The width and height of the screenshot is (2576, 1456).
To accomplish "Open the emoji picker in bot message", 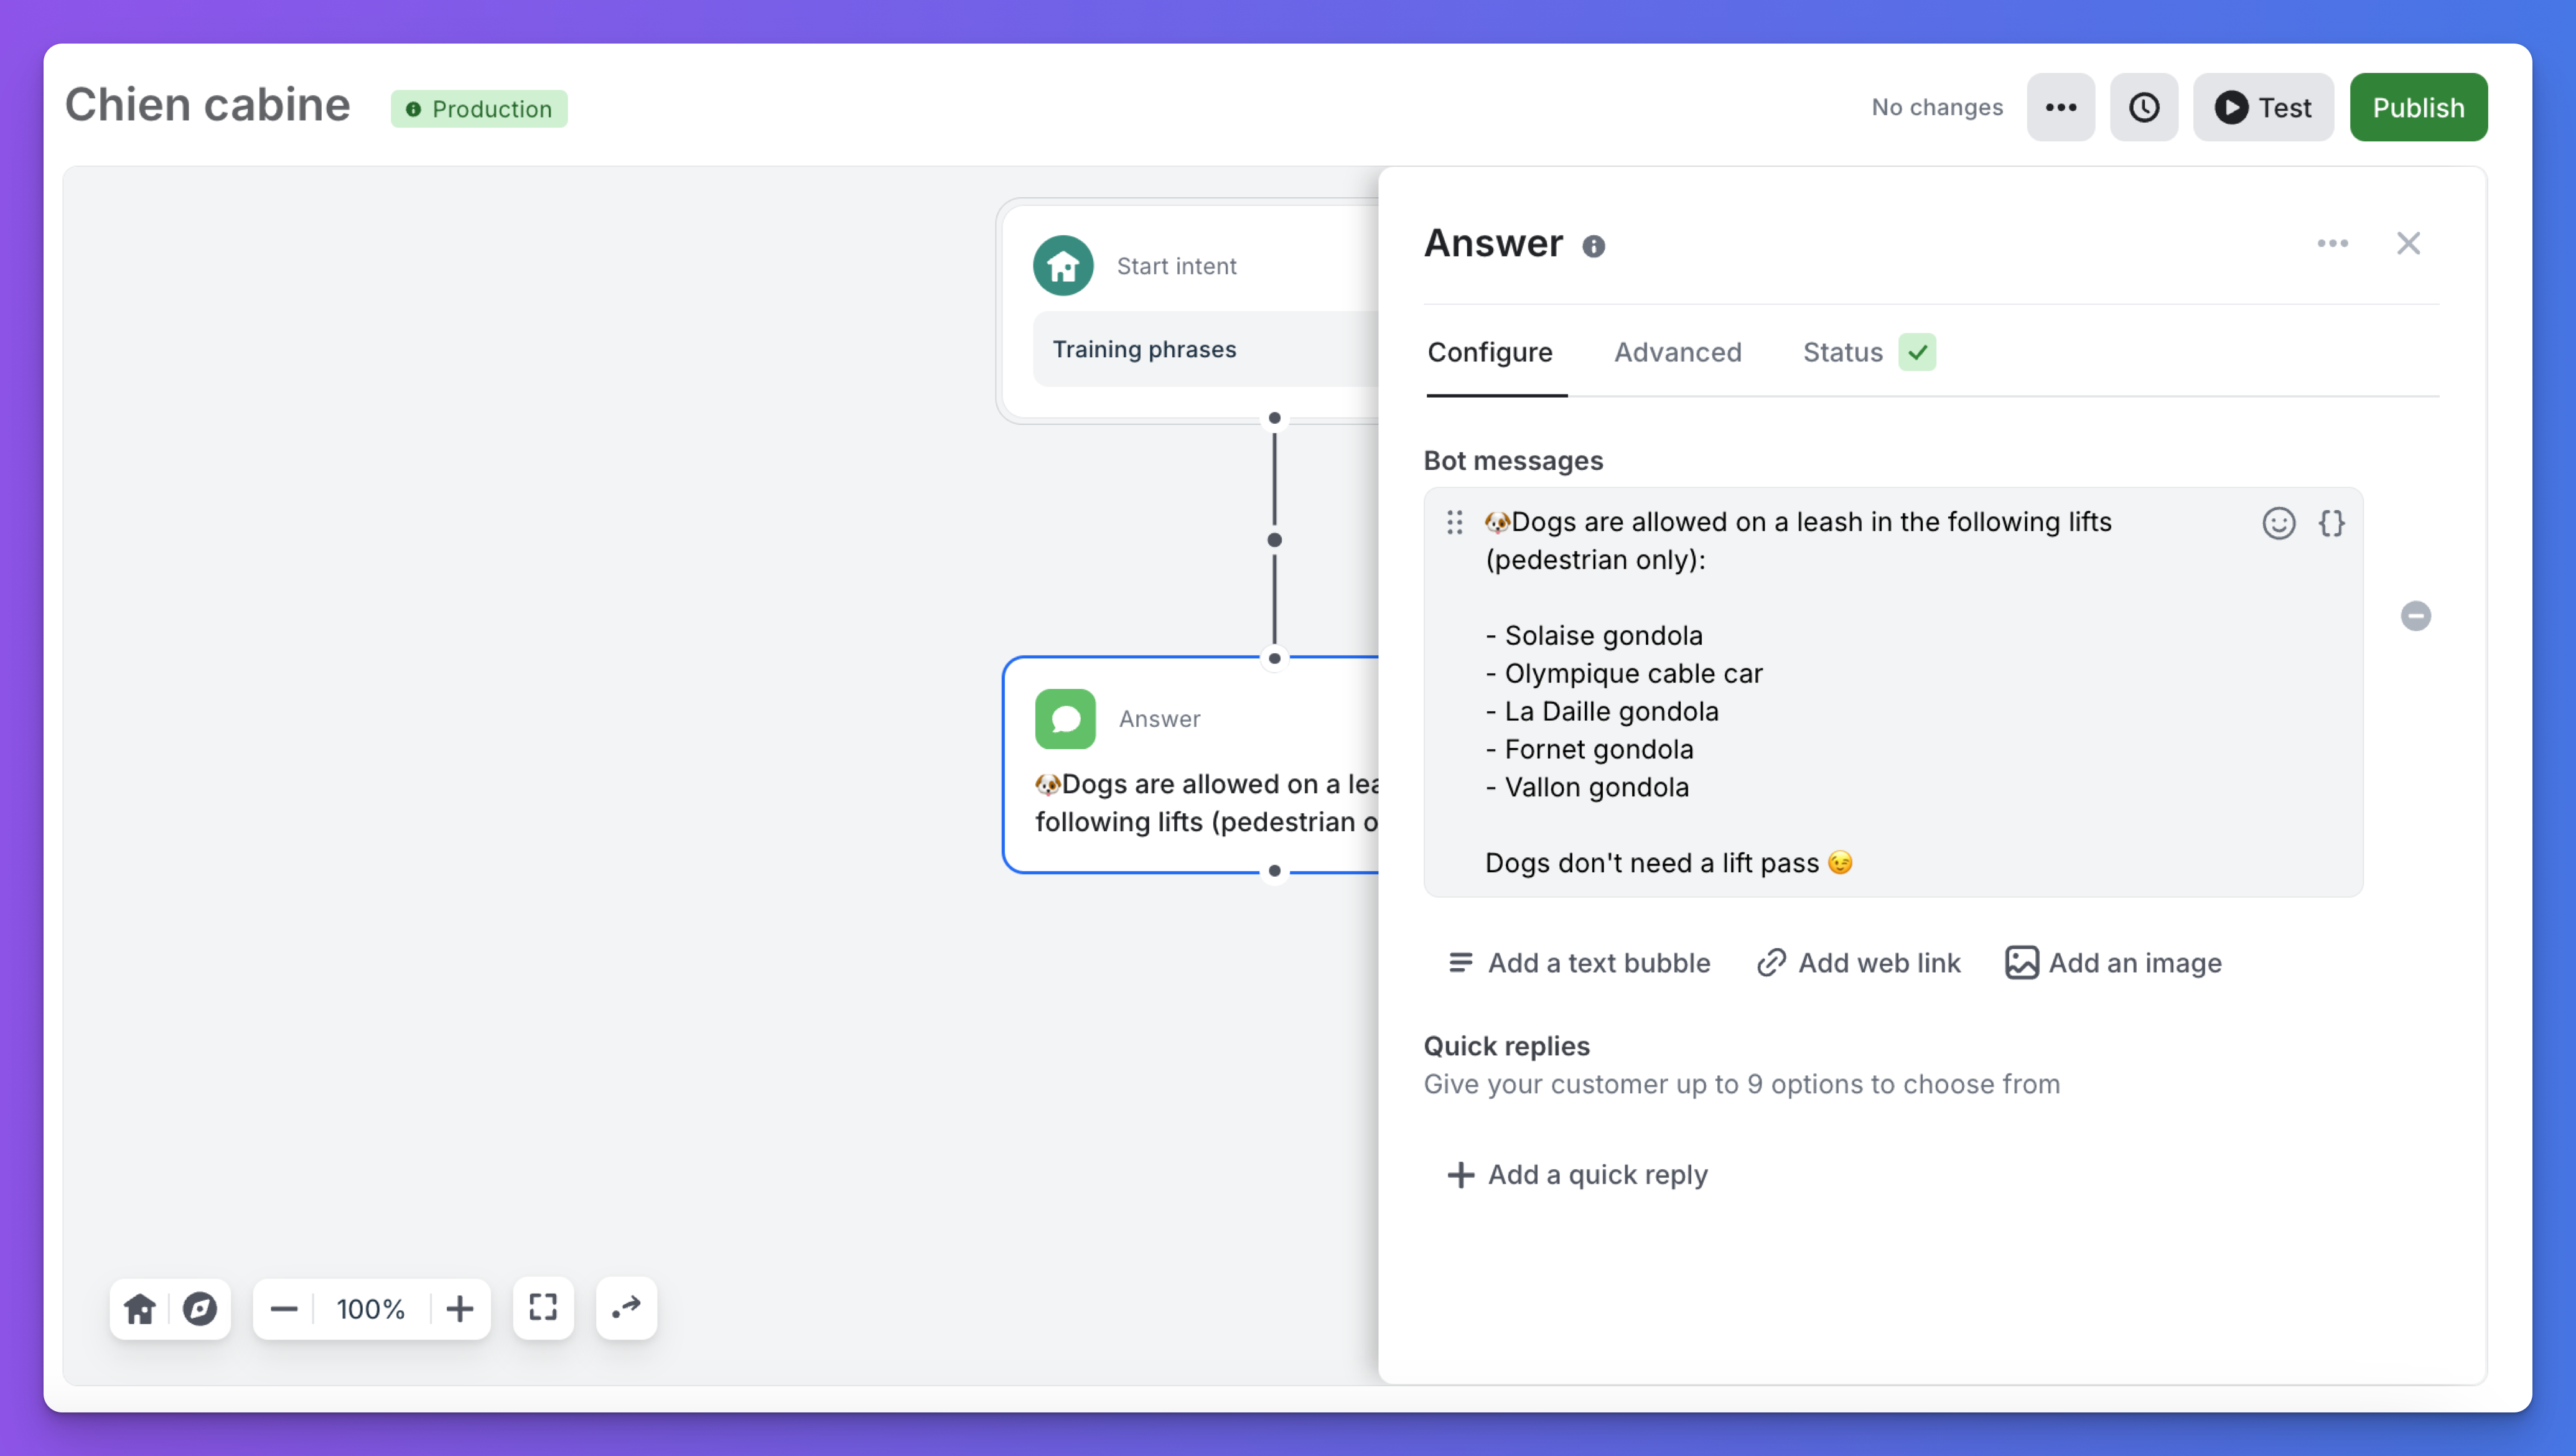I will [2278, 523].
